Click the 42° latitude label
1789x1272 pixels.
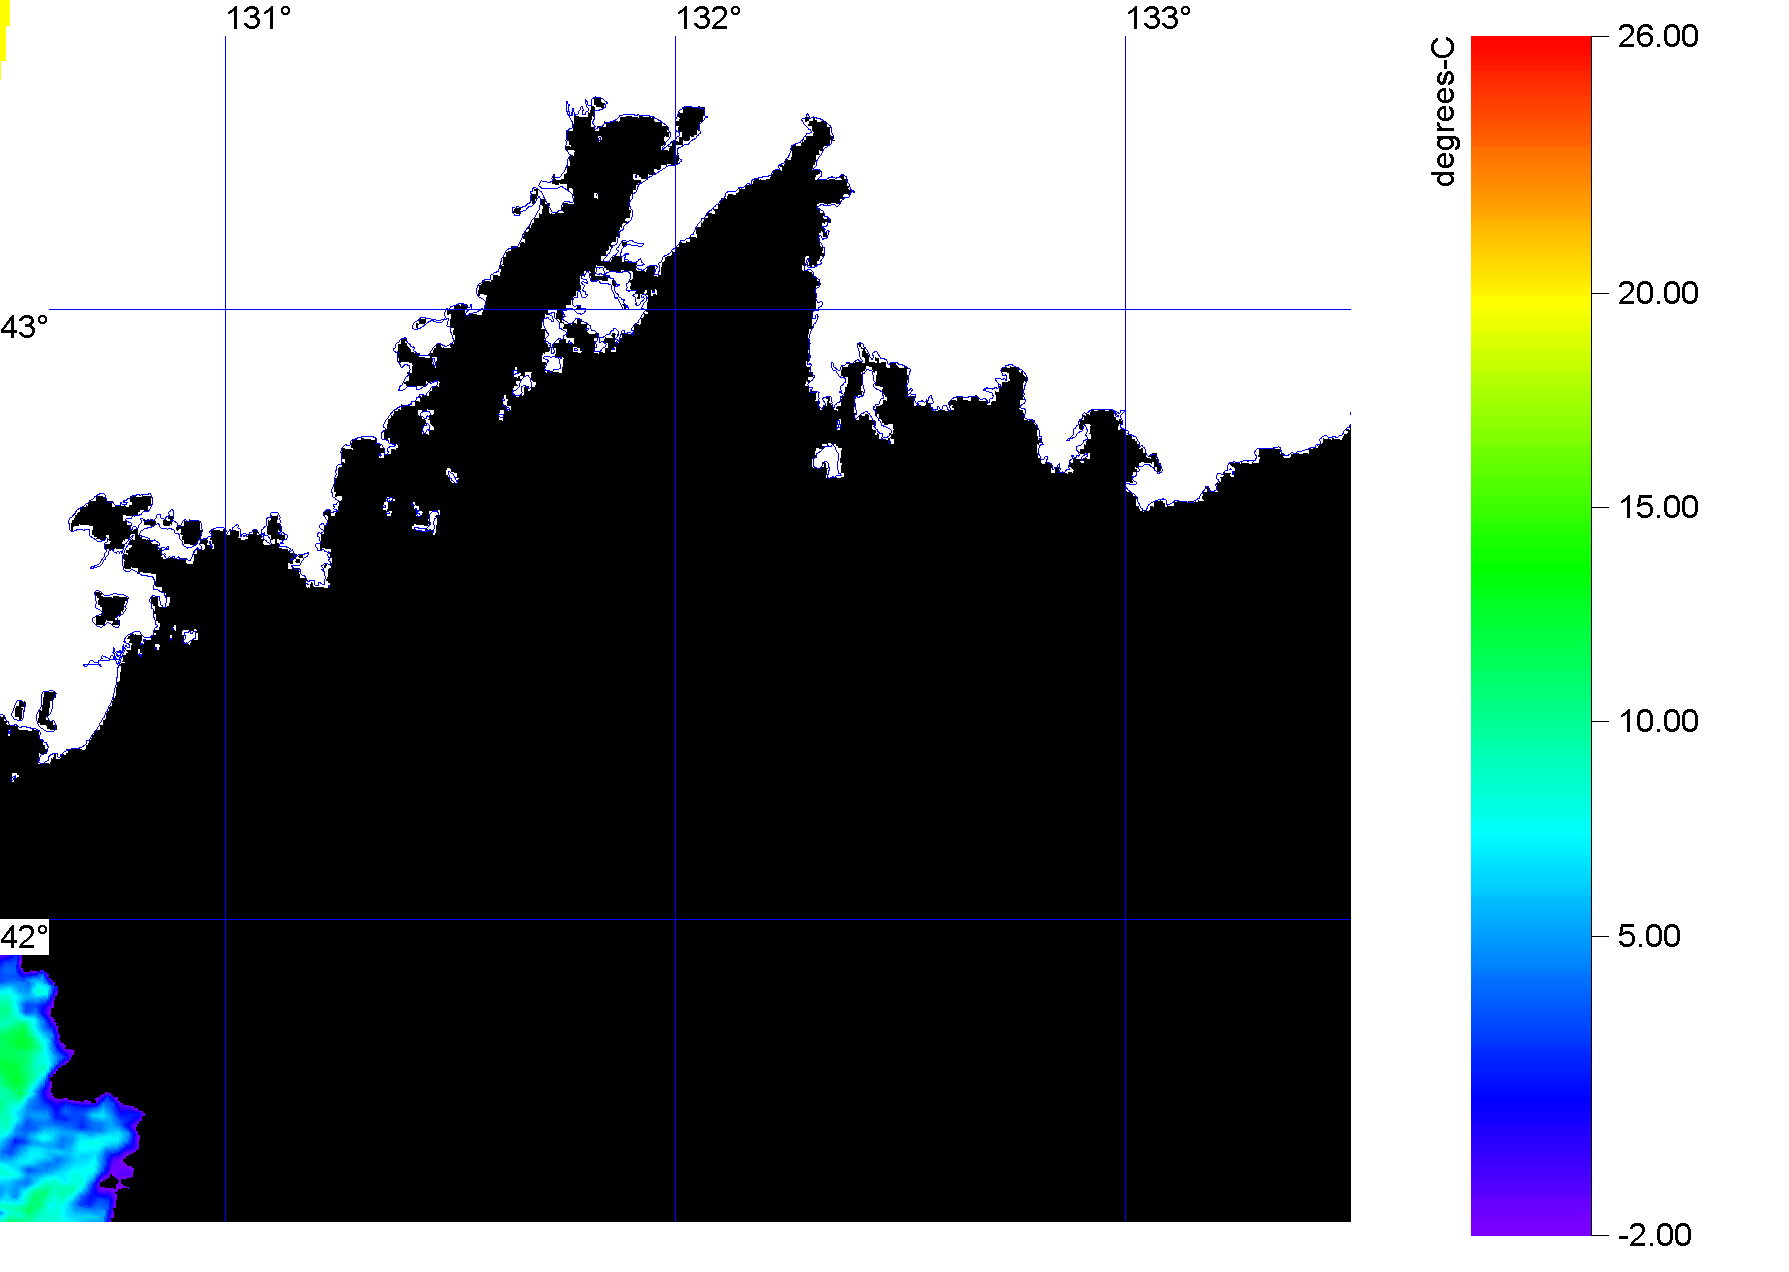click(x=24, y=937)
